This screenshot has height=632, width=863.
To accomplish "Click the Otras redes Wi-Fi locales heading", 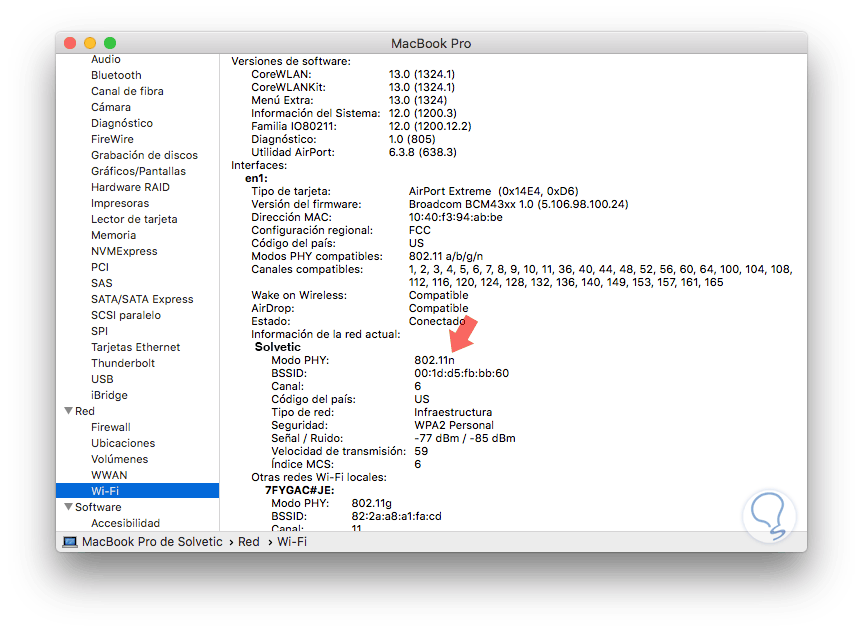I will pos(319,477).
